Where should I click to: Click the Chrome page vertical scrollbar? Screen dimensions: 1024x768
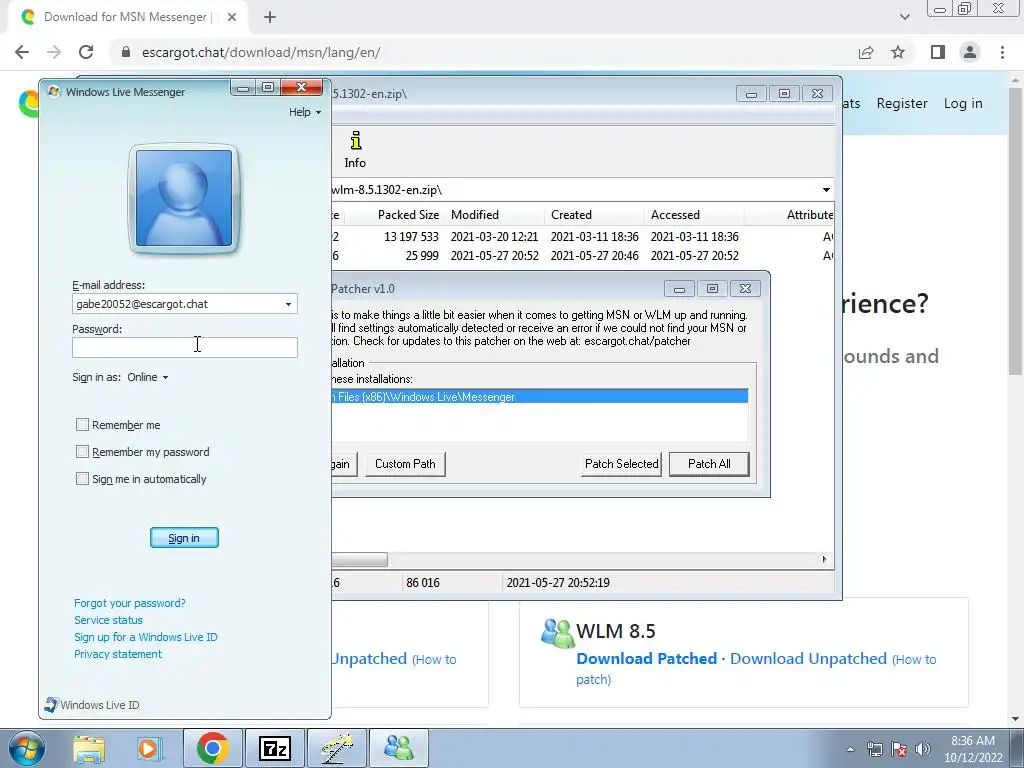1016,229
